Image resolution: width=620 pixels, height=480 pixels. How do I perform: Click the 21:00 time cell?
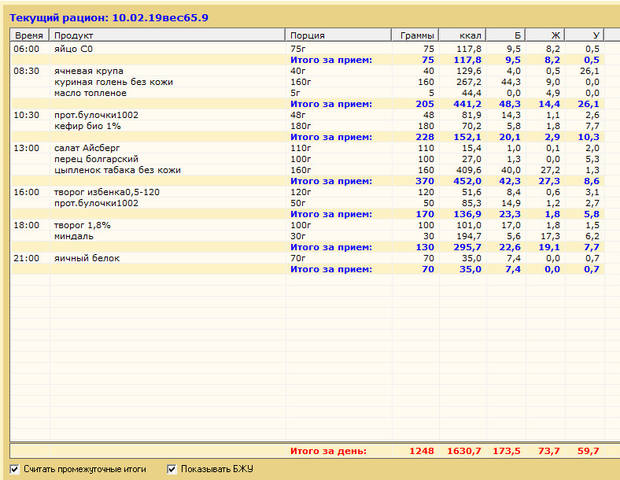pos(26,258)
